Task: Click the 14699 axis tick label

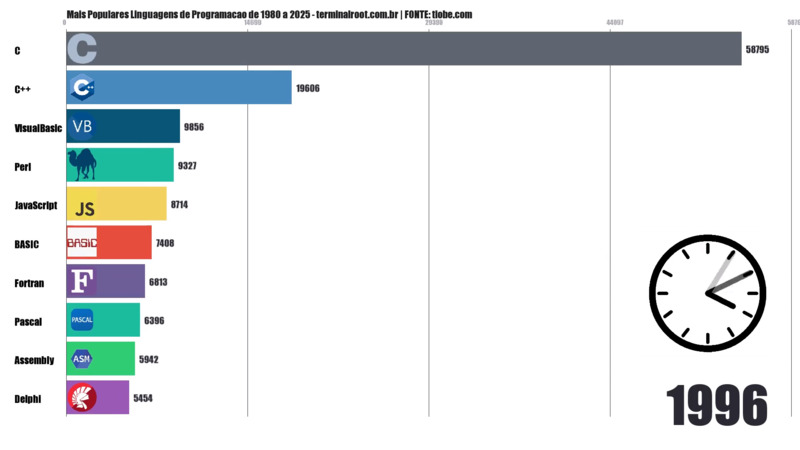Action: click(253, 23)
